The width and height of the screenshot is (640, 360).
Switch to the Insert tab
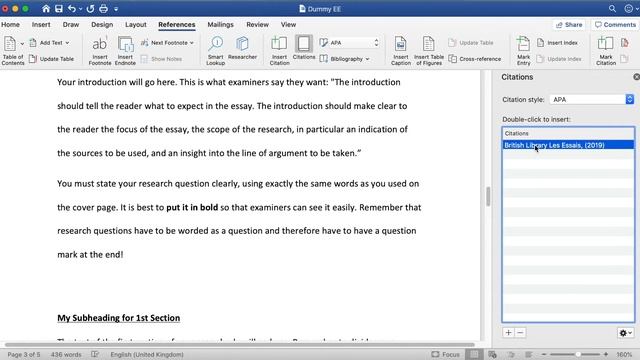point(41,24)
